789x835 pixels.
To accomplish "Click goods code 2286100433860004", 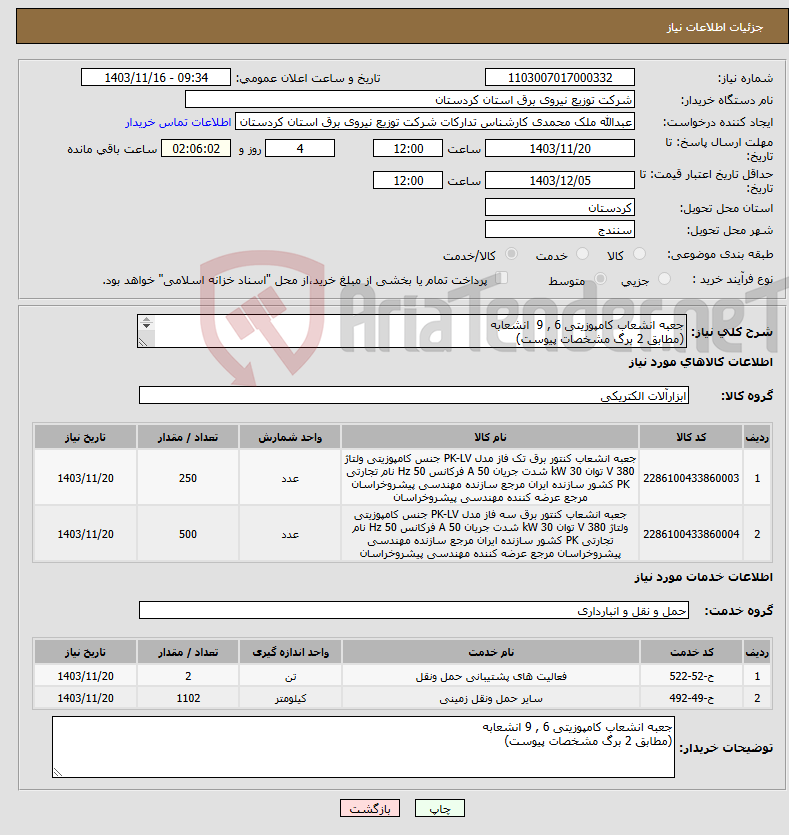I will pos(691,534).
